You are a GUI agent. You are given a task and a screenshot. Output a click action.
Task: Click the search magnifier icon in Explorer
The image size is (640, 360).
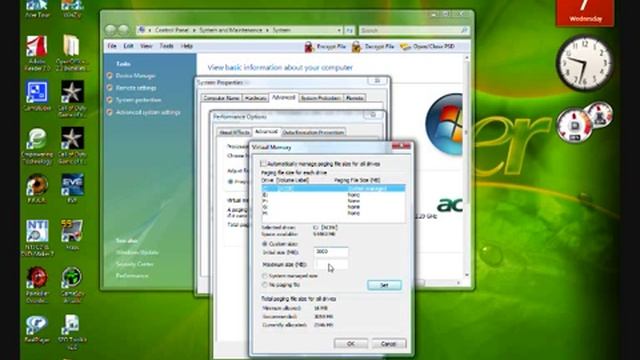click(464, 30)
